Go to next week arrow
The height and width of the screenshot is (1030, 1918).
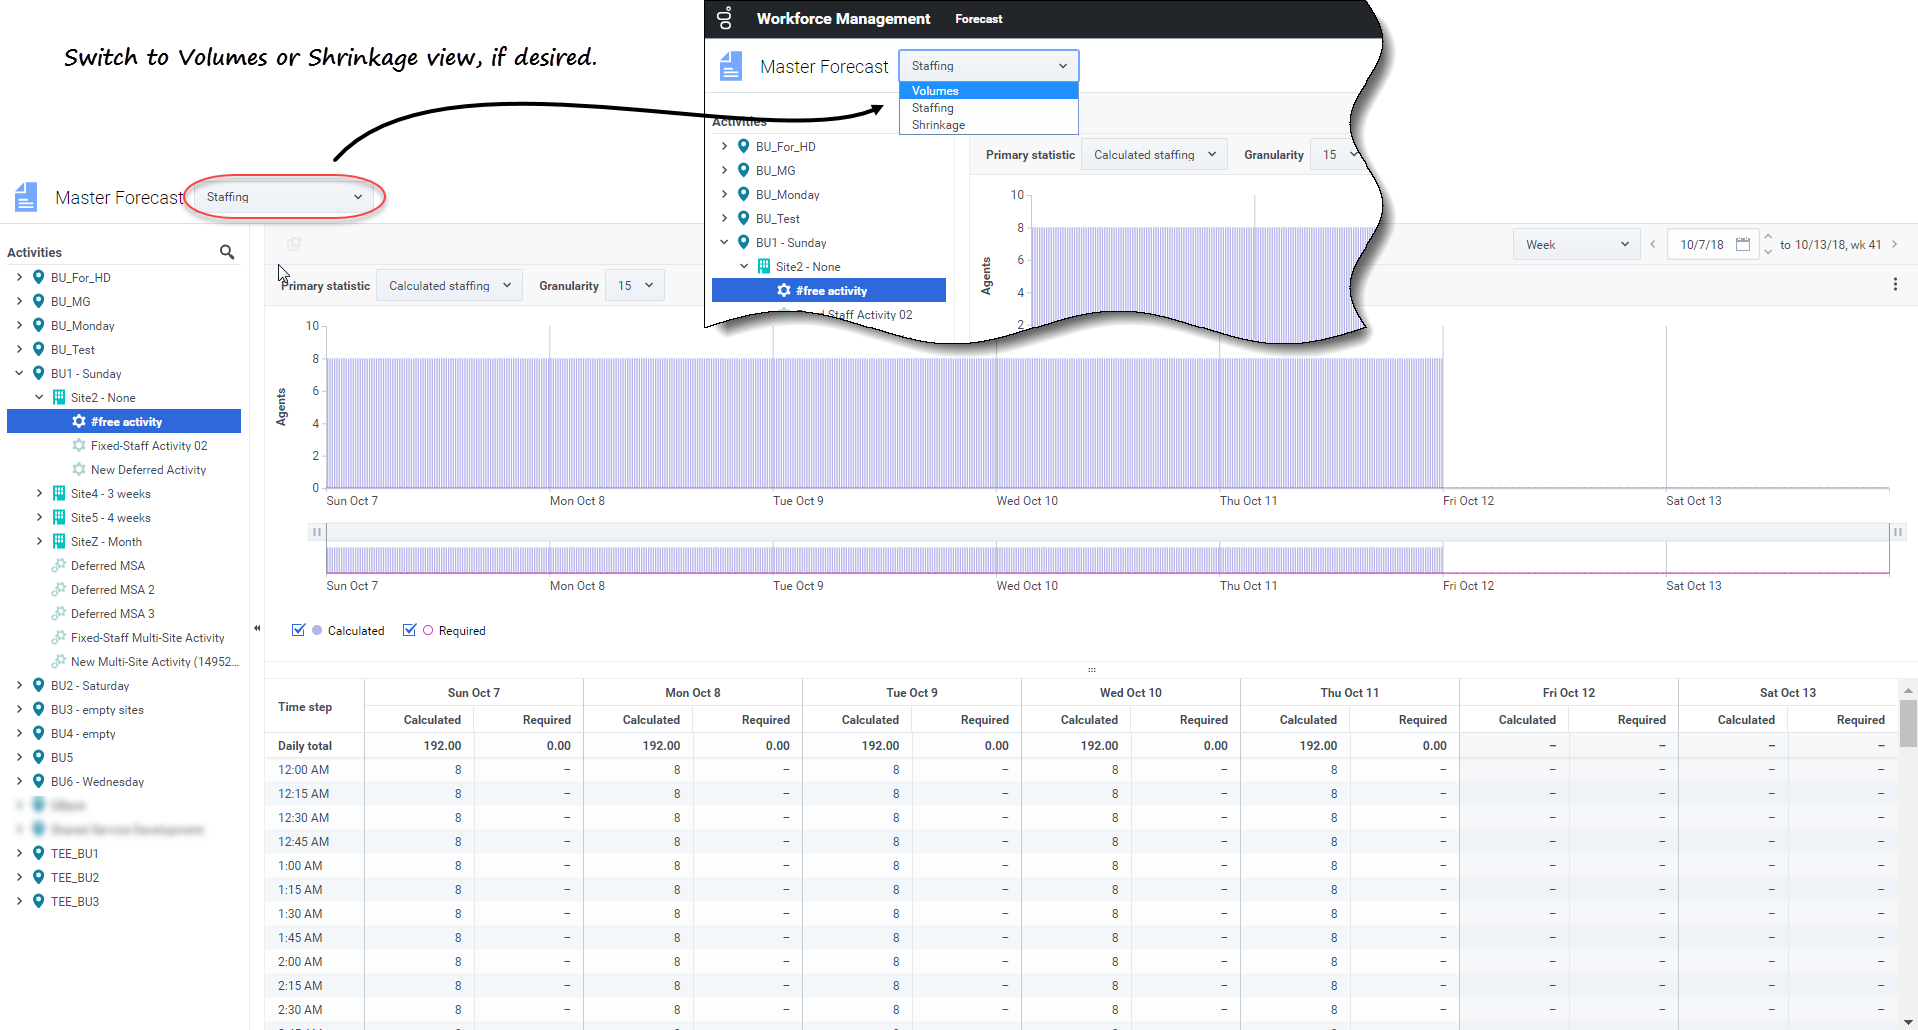coord(1894,244)
